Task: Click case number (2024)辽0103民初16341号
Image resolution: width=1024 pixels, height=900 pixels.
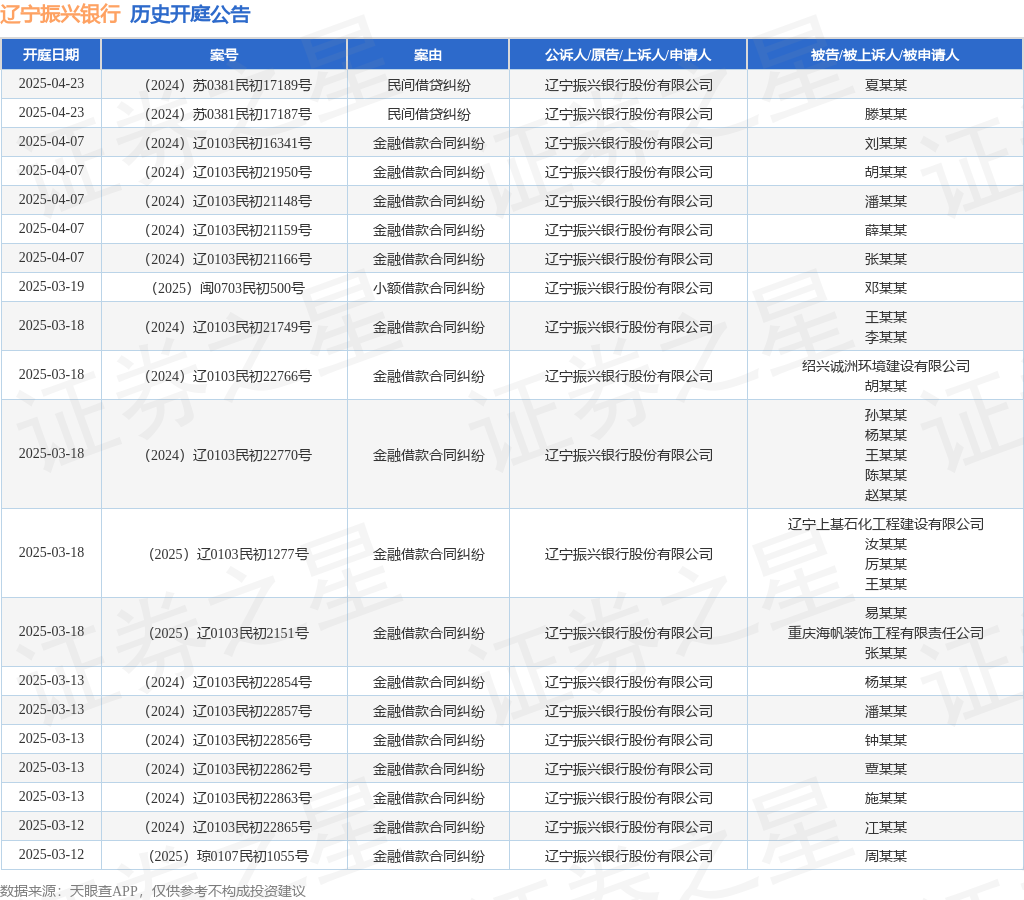Action: [x=228, y=144]
